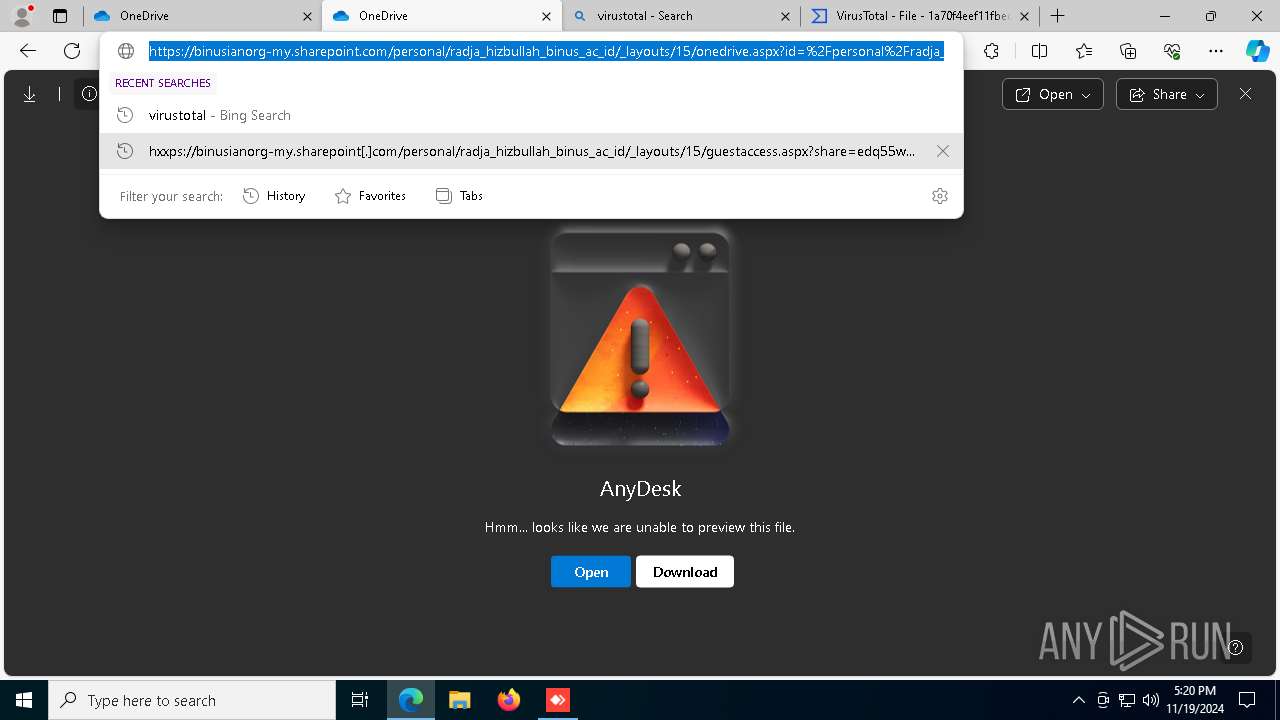Screen dimensions: 1280x720
Task: Close the OneDrive file preview
Action: click(x=1245, y=94)
